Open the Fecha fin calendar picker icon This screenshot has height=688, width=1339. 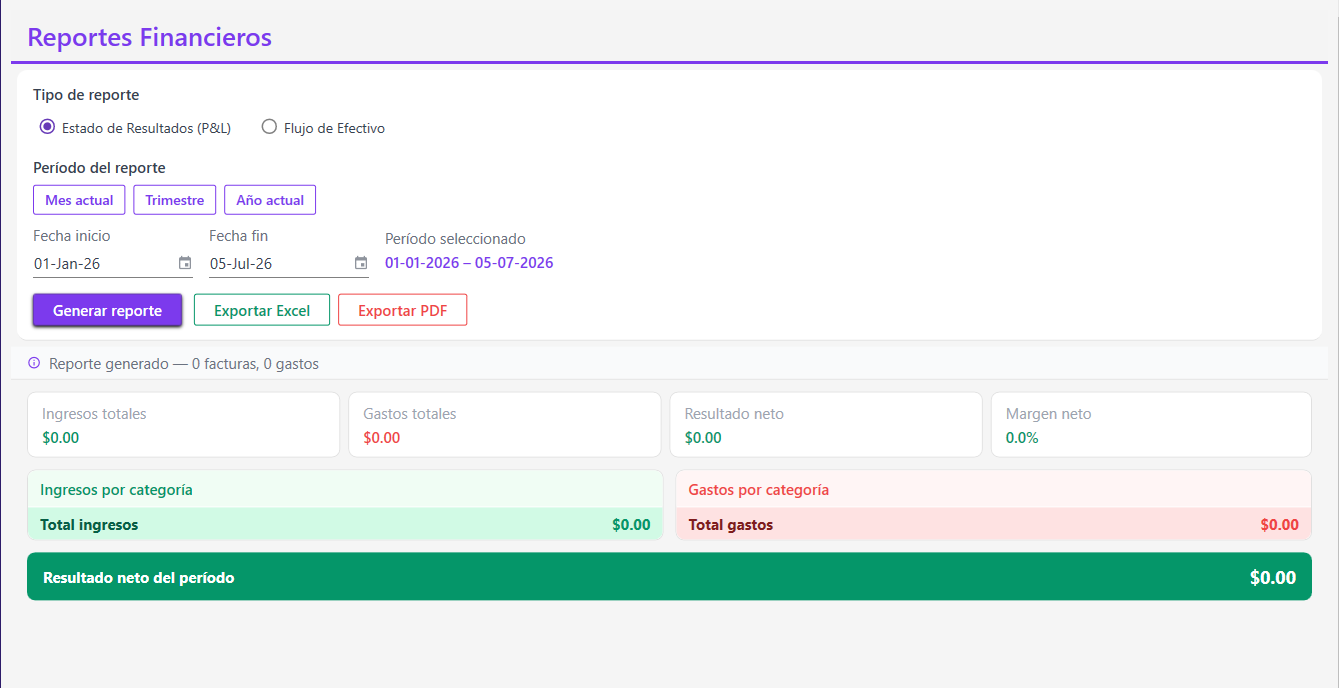pos(361,263)
